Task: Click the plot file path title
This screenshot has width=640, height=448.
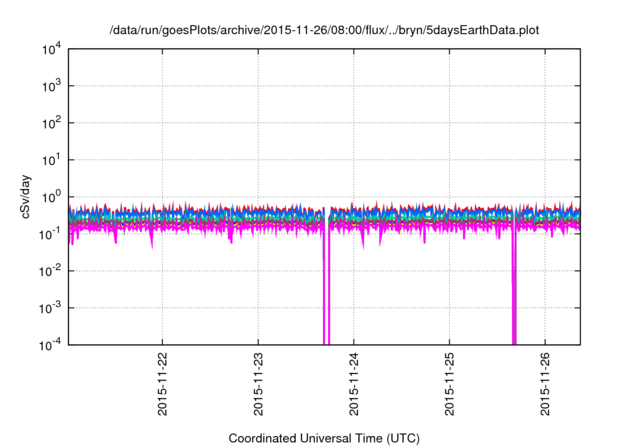Action: coord(324,30)
